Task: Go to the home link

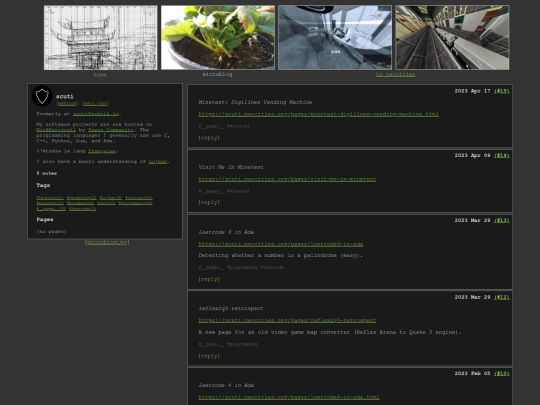Action: [100, 74]
